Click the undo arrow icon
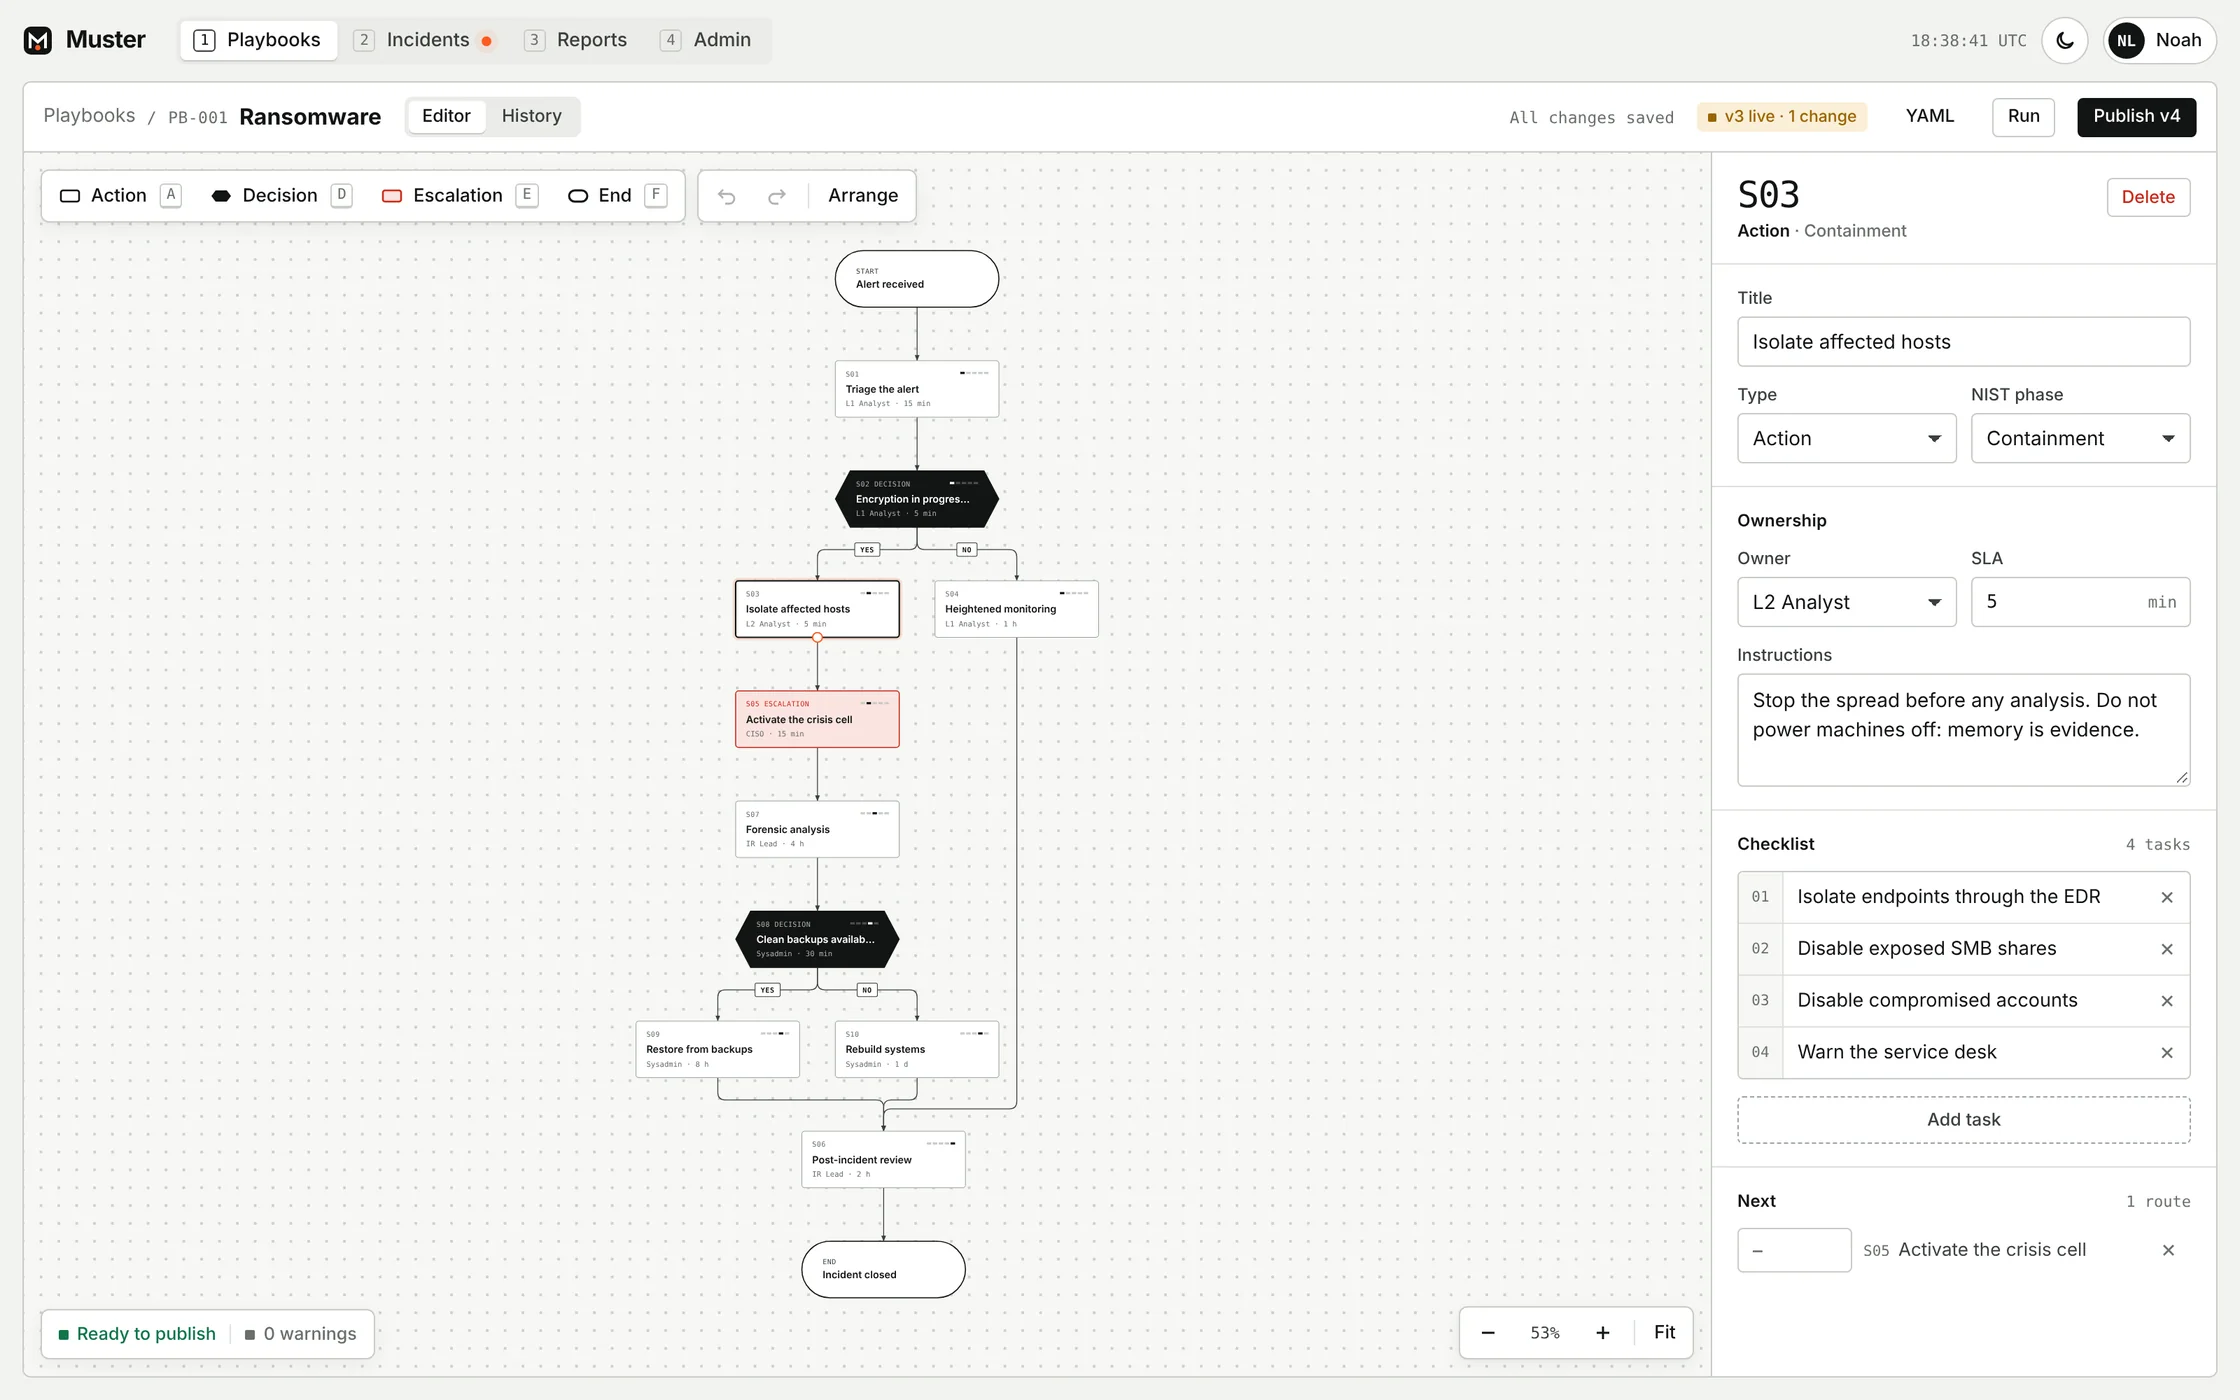Image resolution: width=2240 pixels, height=1400 pixels. click(727, 196)
